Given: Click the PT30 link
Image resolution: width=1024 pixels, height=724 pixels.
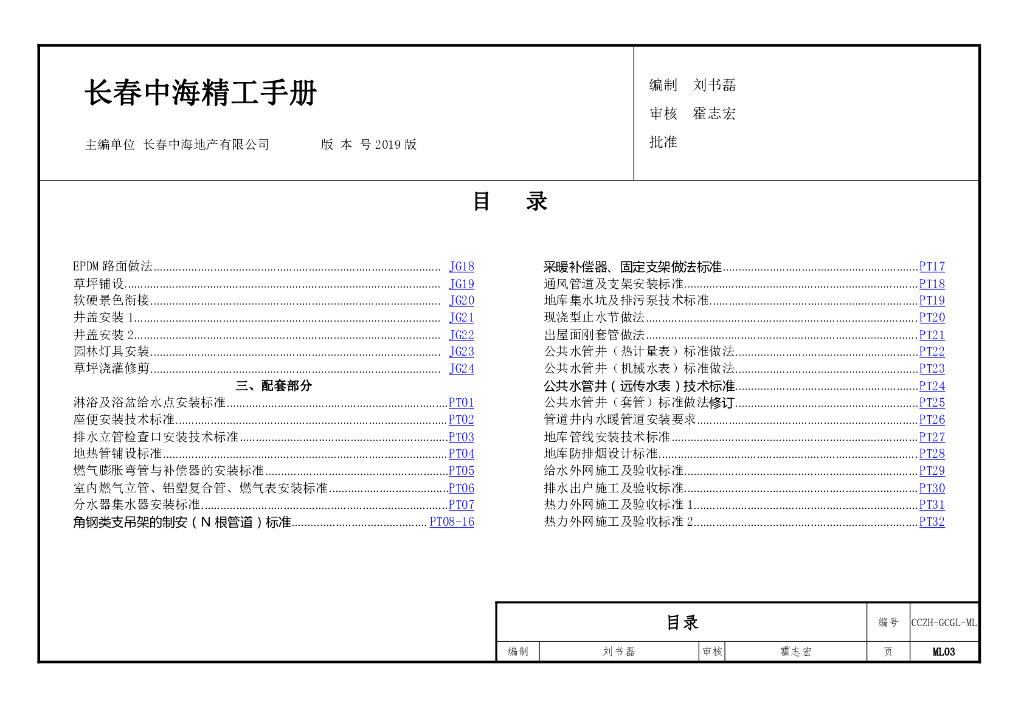Looking at the screenshot, I should click(932, 488).
